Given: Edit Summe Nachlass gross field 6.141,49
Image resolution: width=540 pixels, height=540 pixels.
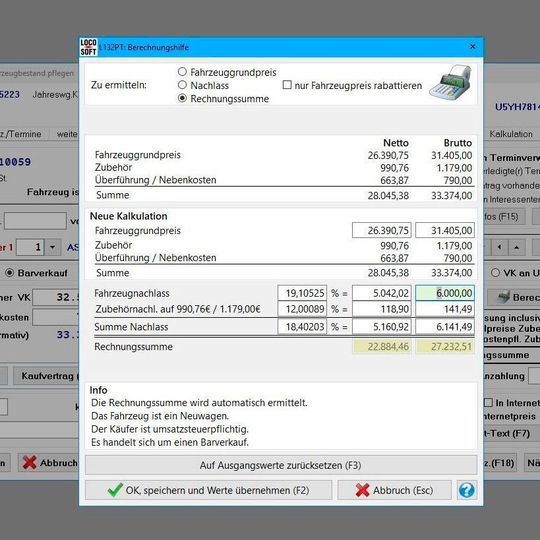Looking at the screenshot, I should (445, 326).
